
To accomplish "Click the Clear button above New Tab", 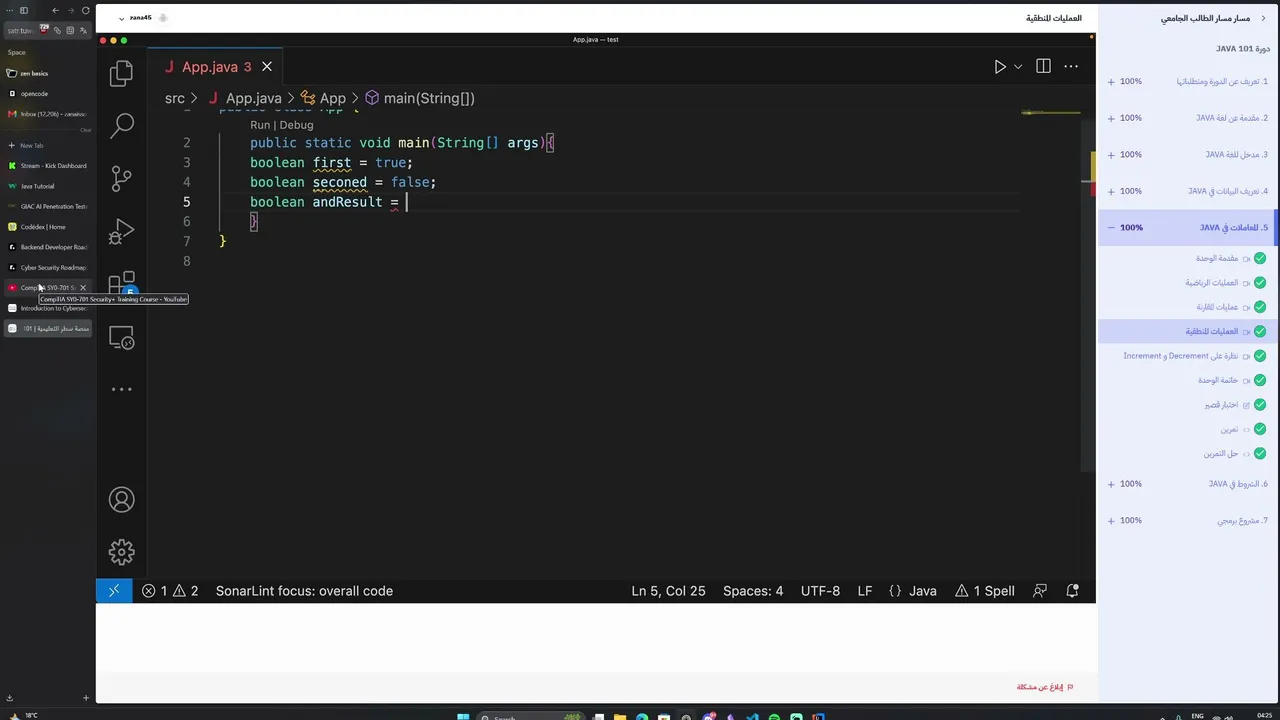I will point(86,130).
